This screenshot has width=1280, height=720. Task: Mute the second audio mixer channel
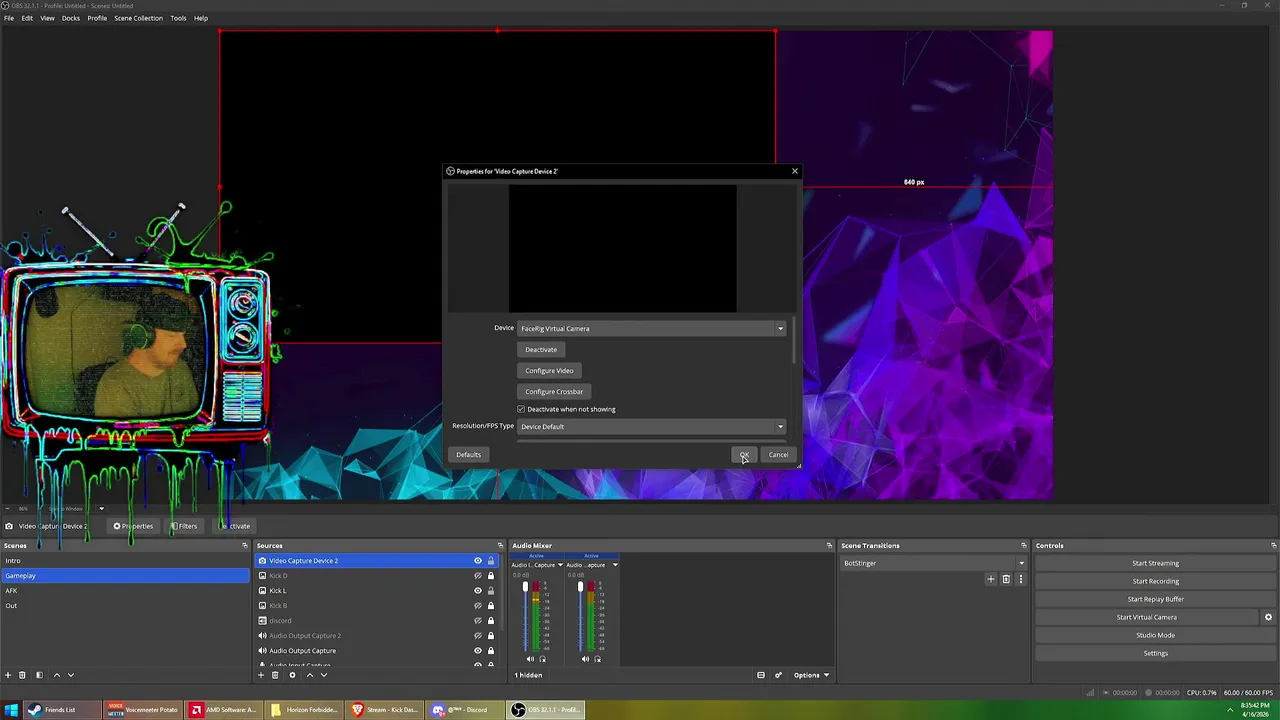coord(585,659)
